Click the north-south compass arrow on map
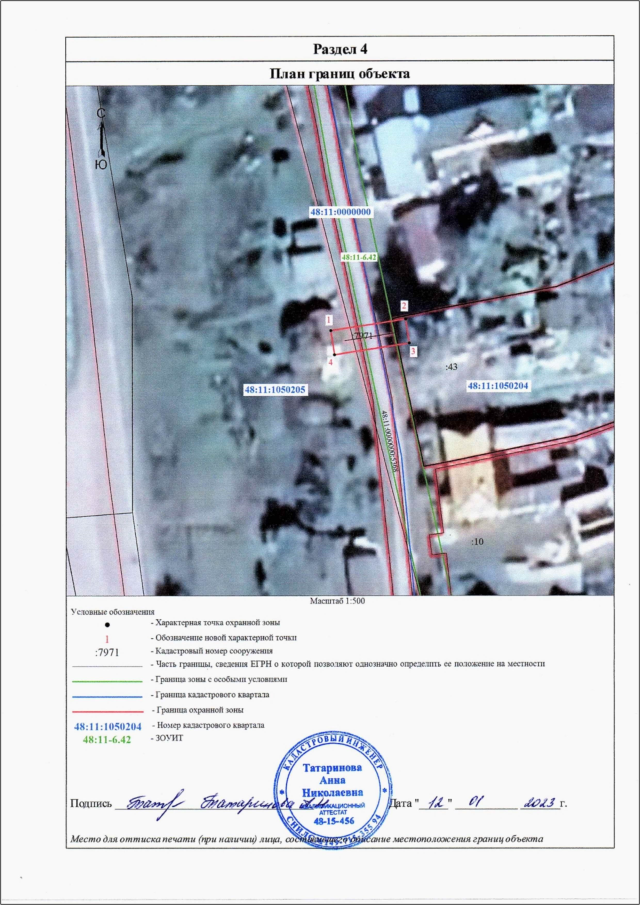This screenshot has width=640, height=905. coord(100,139)
